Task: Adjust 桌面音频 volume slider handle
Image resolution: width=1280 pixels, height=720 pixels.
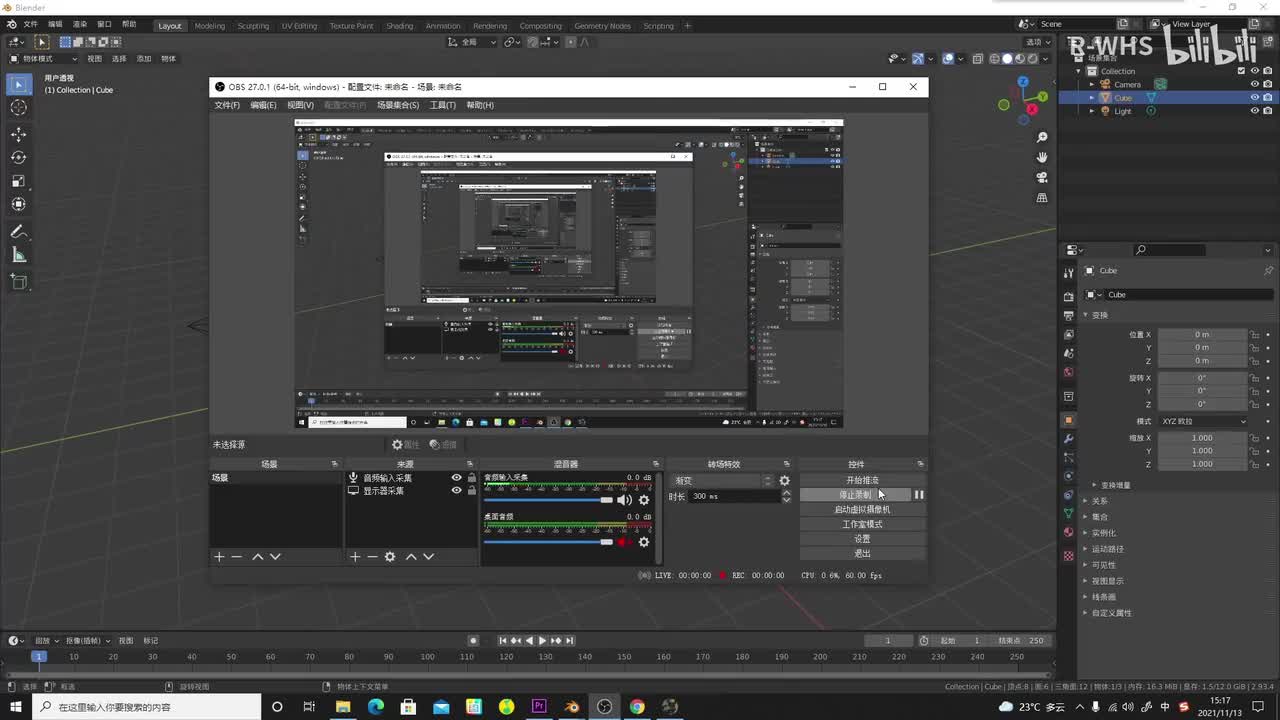Action: [606, 542]
